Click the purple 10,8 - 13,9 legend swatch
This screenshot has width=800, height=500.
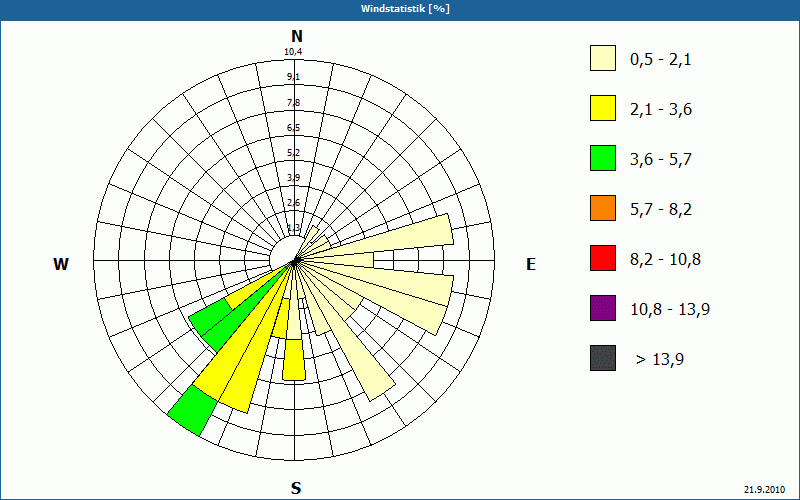pyautogui.click(x=603, y=308)
